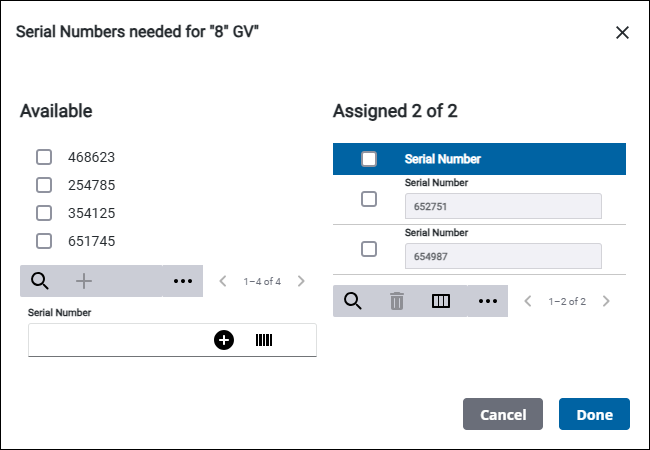The image size is (650, 450).
Task: Click the Serial Number column header
Action: click(443, 159)
